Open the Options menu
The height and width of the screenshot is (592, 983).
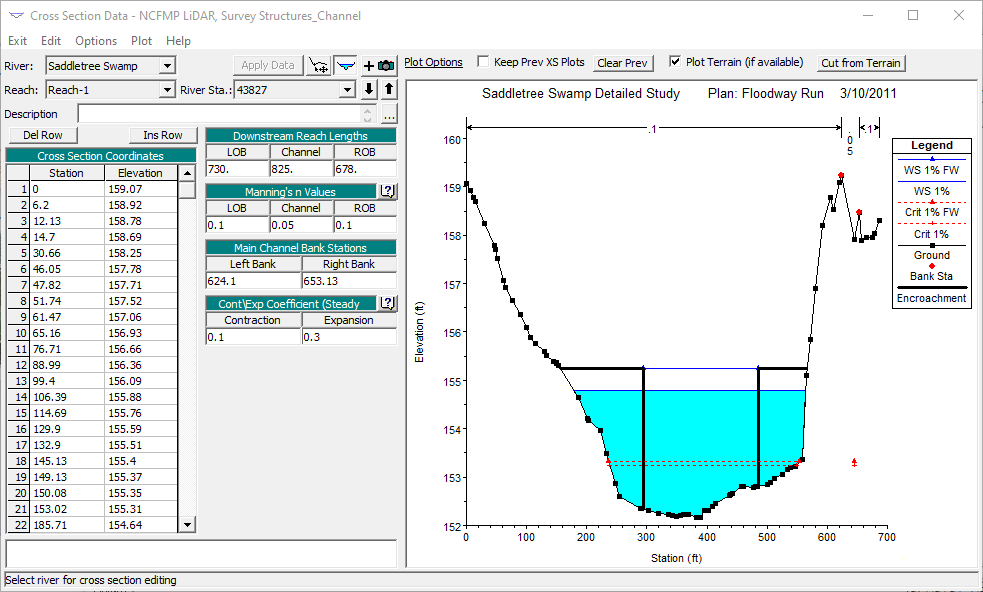(96, 41)
